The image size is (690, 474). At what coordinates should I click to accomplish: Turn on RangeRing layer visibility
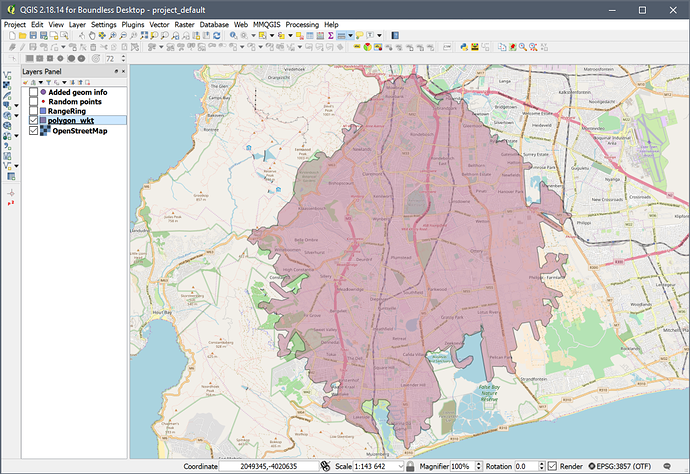[x=33, y=111]
